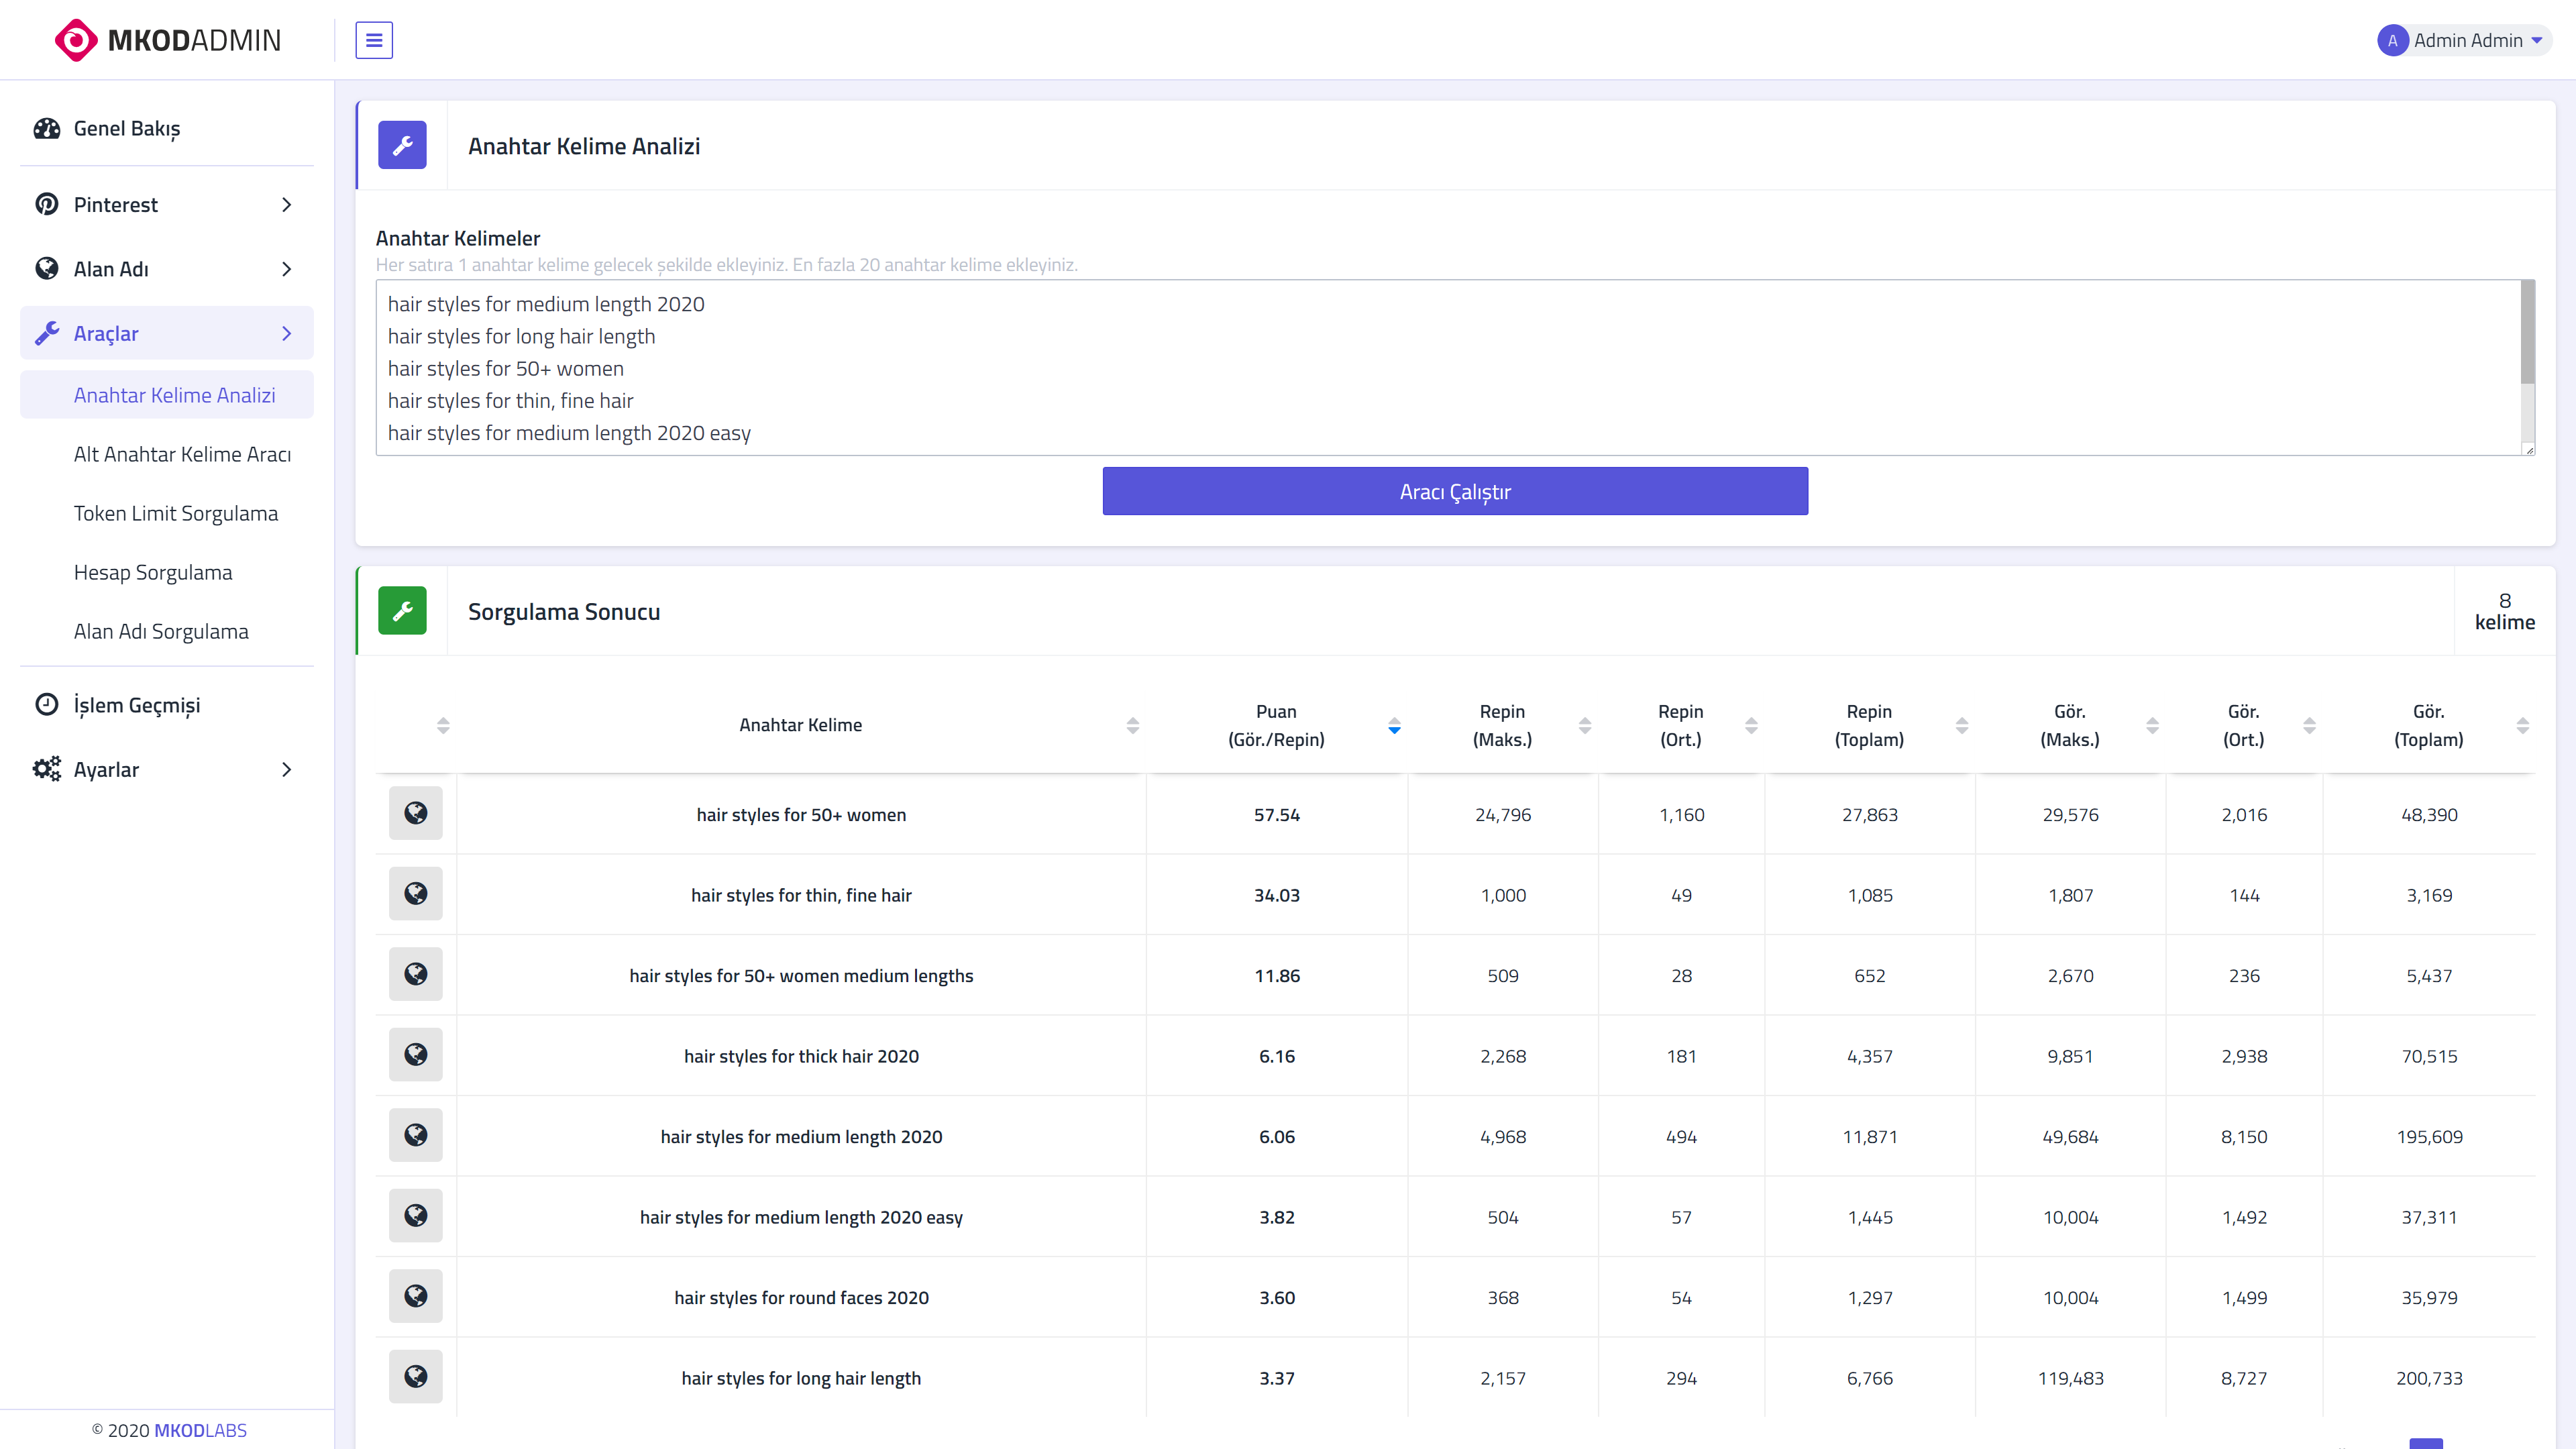
Task: Click the globe icon for 'hair styles for thick hair 2020'
Action: tap(416, 1055)
